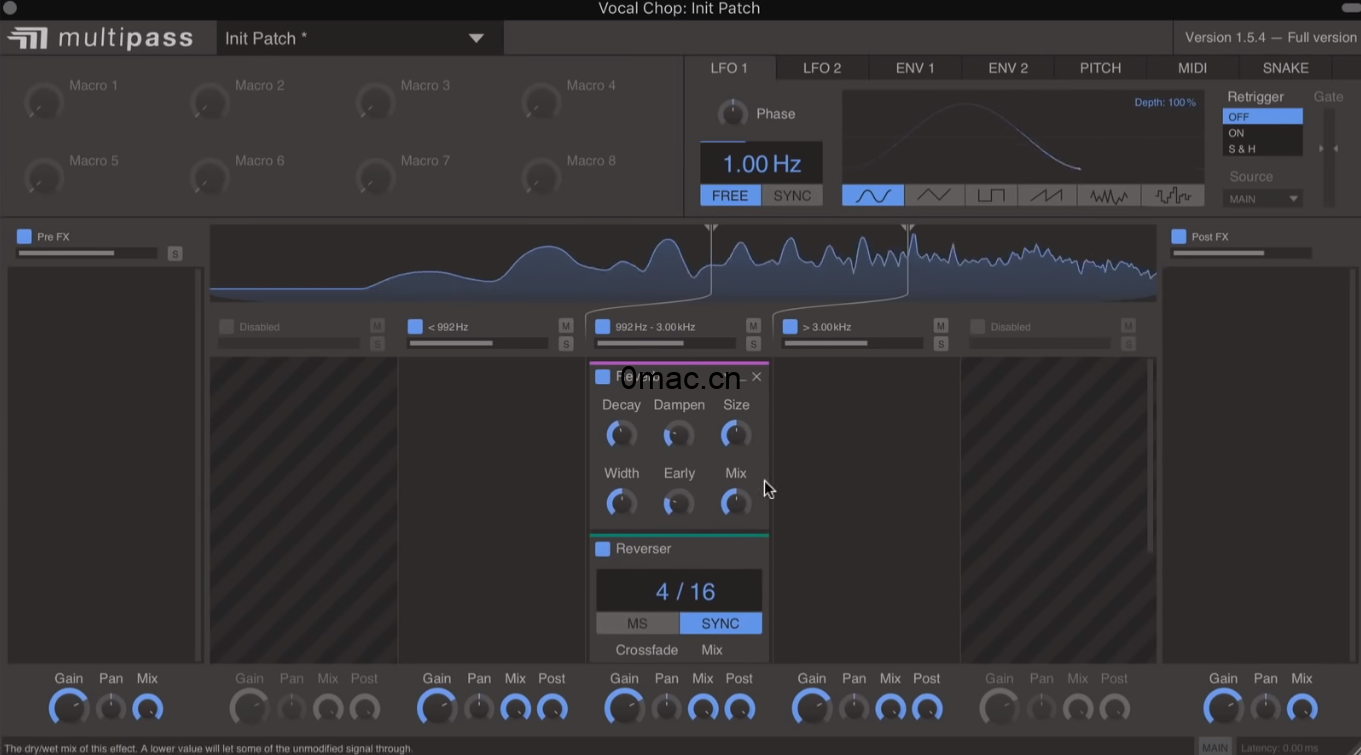This screenshot has height=755, width=1361.
Task: Toggle the Pre FX enable box
Action: click(25, 237)
